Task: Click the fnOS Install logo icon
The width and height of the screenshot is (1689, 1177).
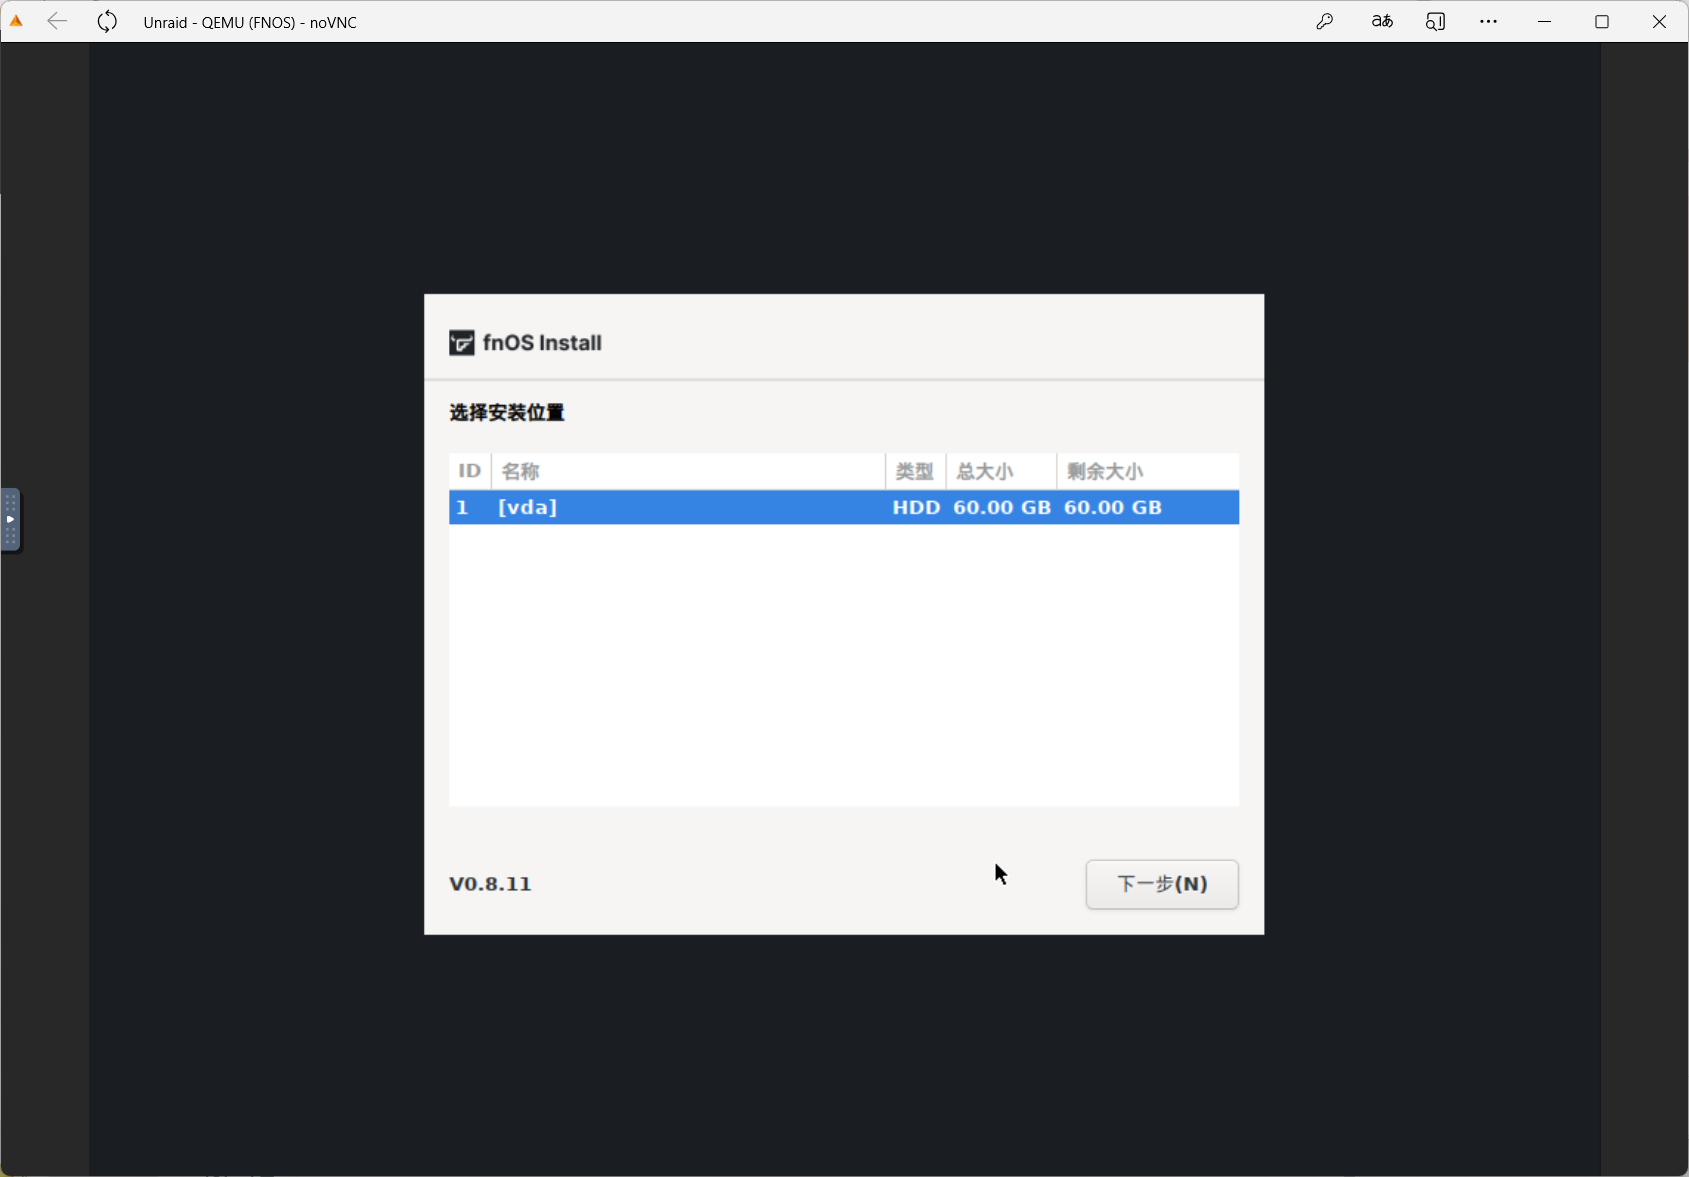Action: (x=461, y=343)
